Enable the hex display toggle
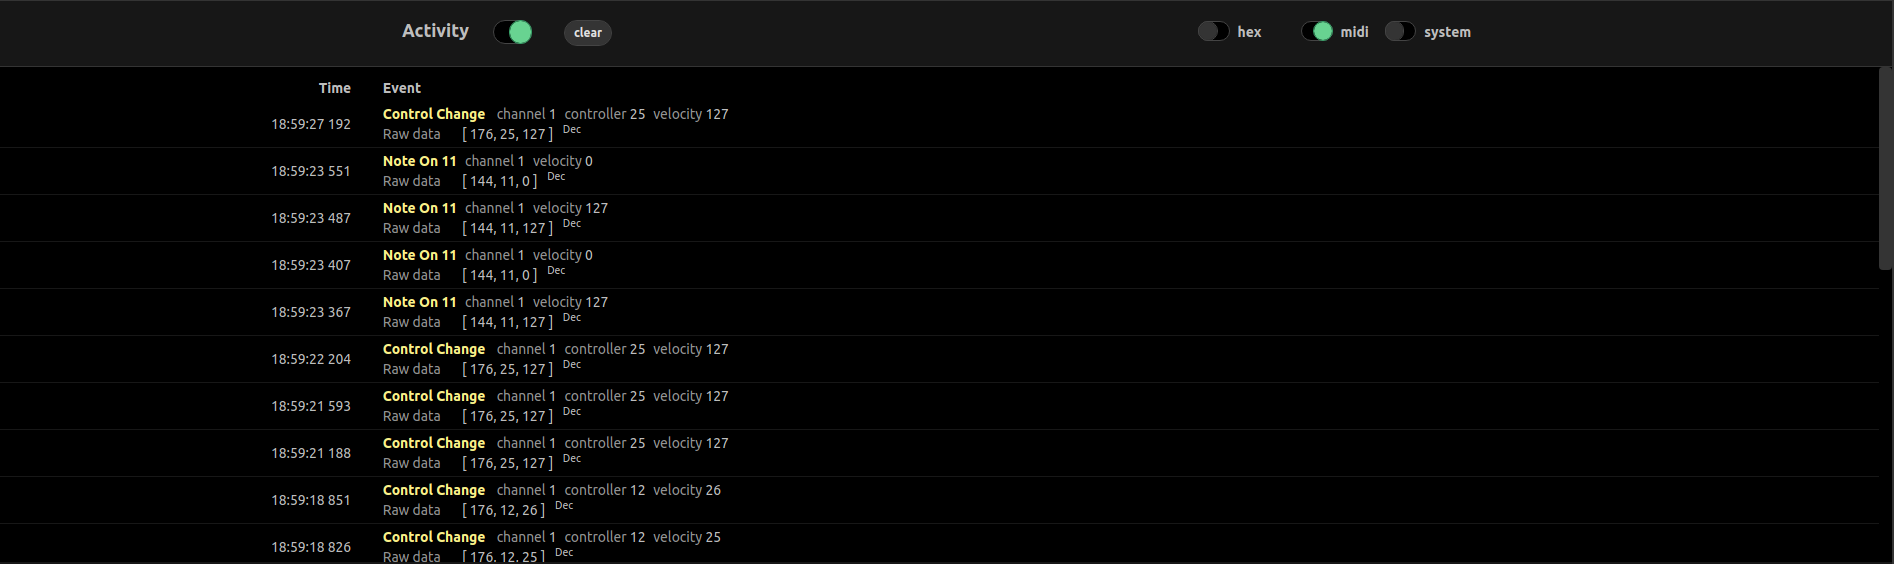Screen dimensions: 1894x564 tap(1213, 32)
